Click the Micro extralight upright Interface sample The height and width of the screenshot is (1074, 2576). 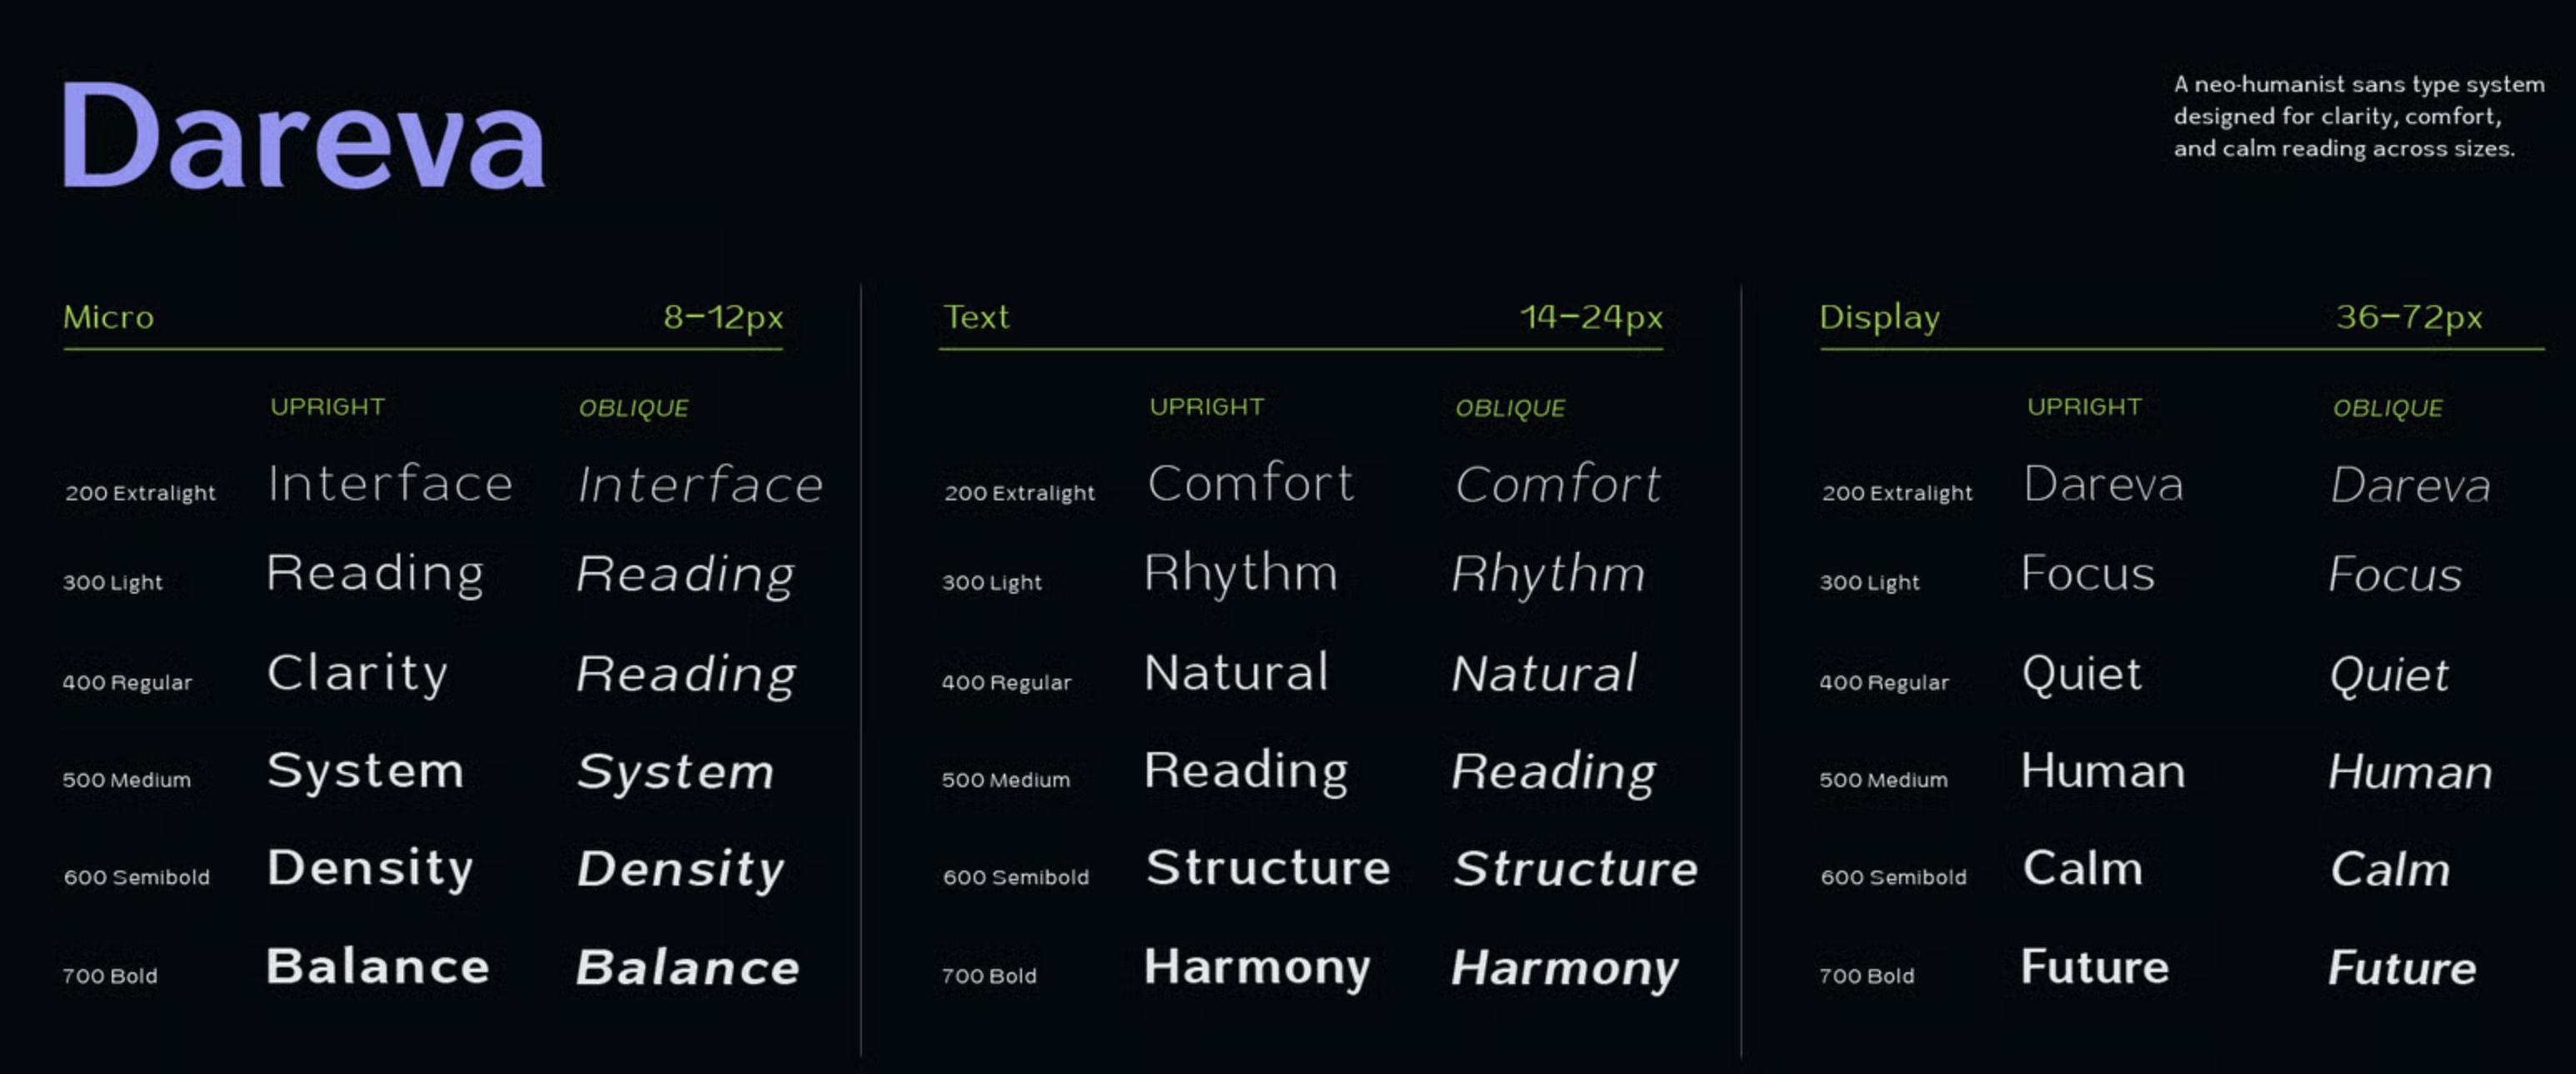pos(390,484)
